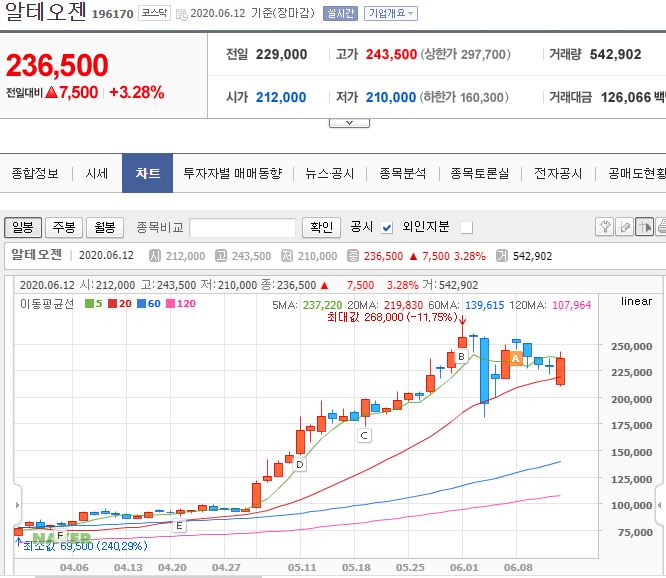666x578 pixels.
Task: Click the 120MA value 107,964
Action: click(x=571, y=305)
